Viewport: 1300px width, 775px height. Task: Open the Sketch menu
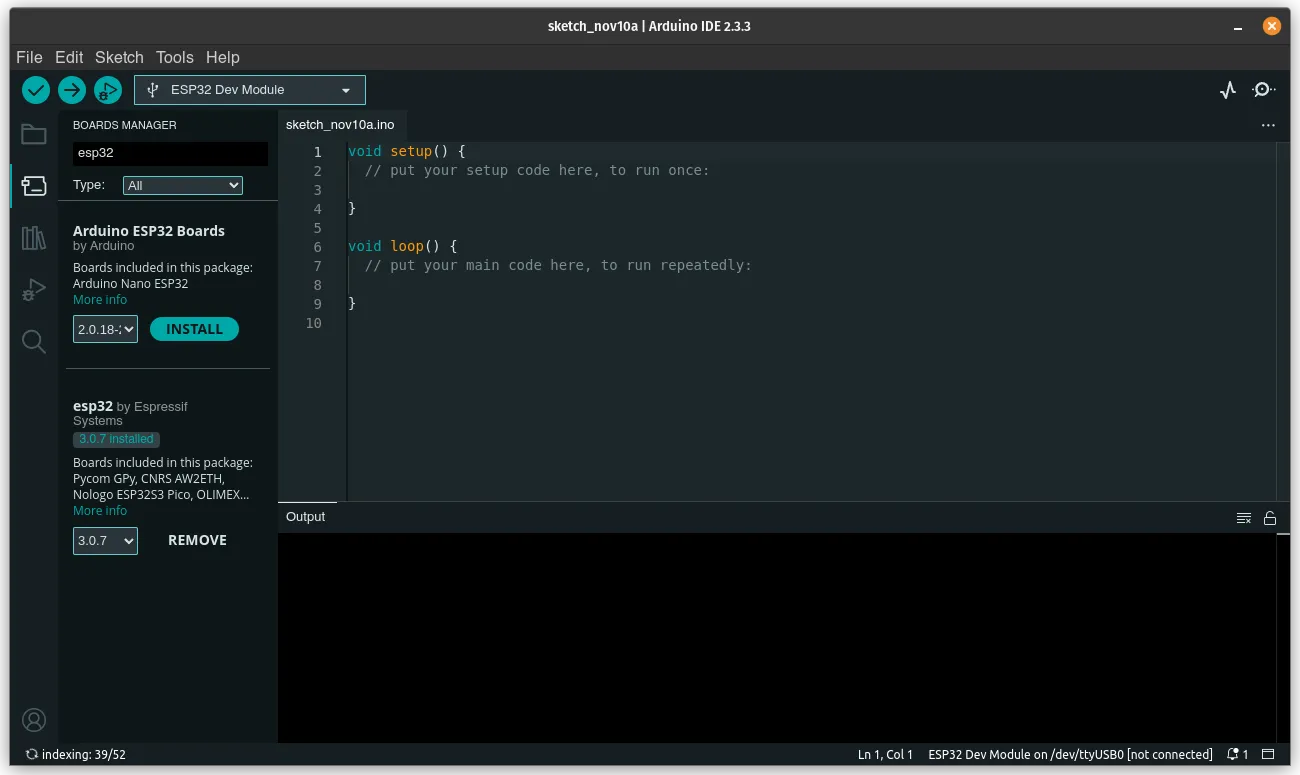119,57
